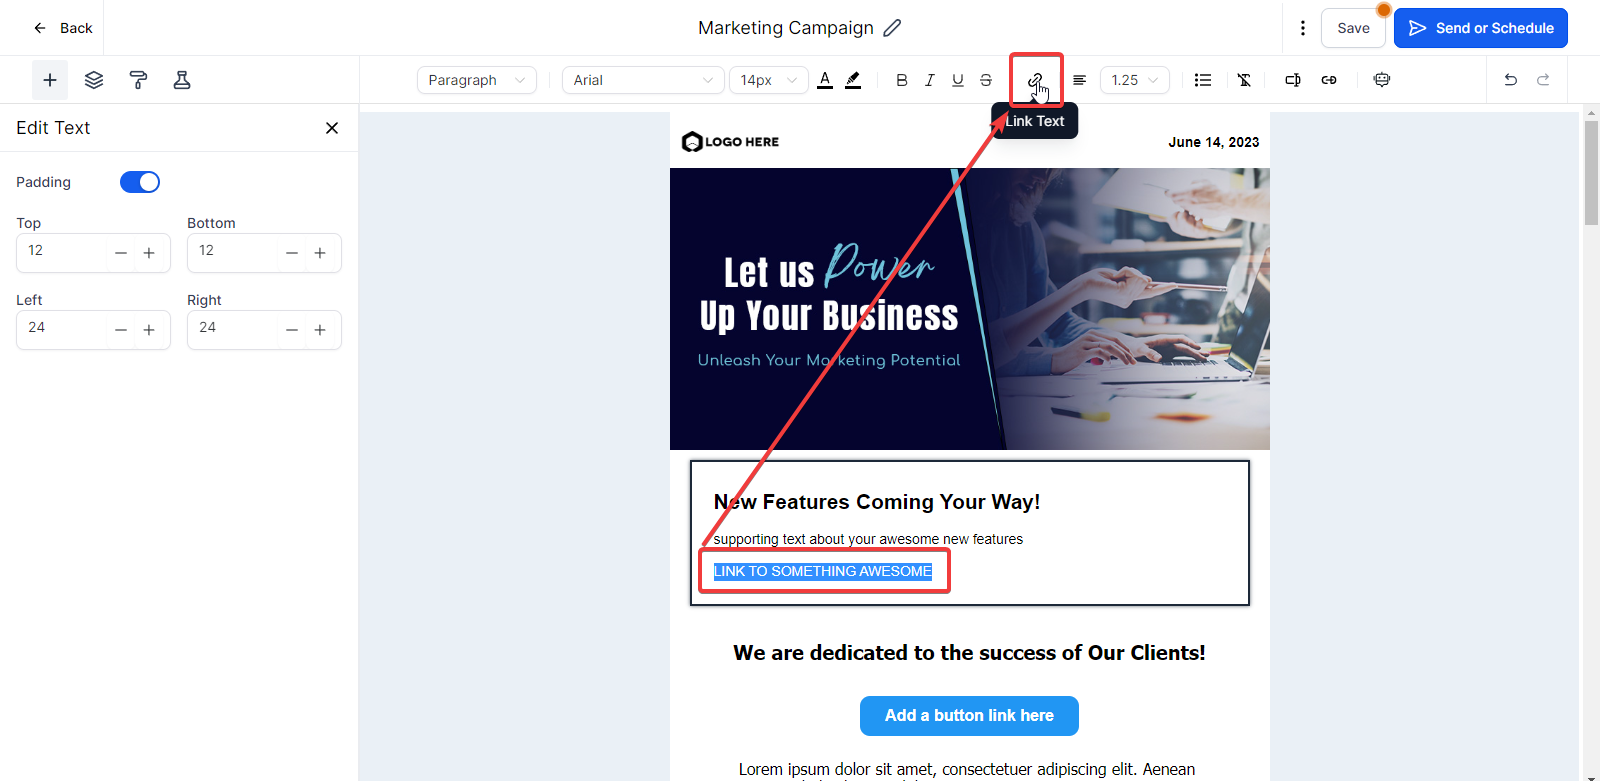This screenshot has height=781, width=1600.
Task: Open the AI robot assistant icon
Action: (x=1382, y=80)
